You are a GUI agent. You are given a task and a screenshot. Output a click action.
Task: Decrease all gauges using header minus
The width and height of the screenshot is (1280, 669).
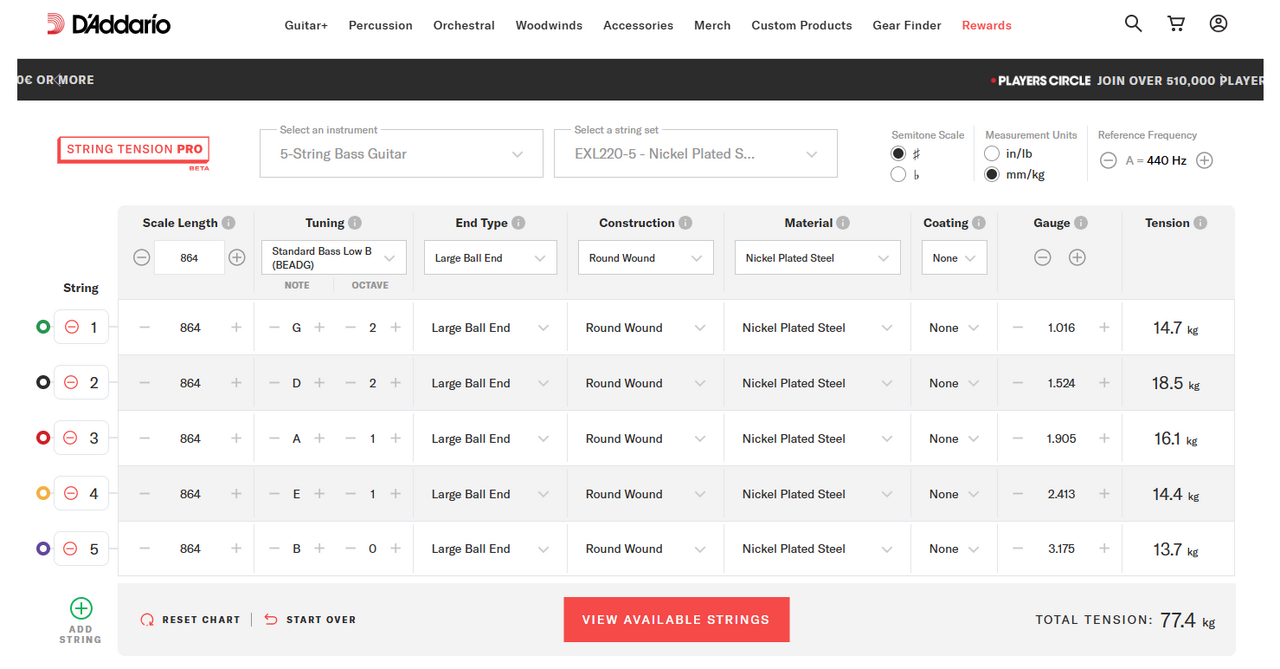tap(1043, 257)
